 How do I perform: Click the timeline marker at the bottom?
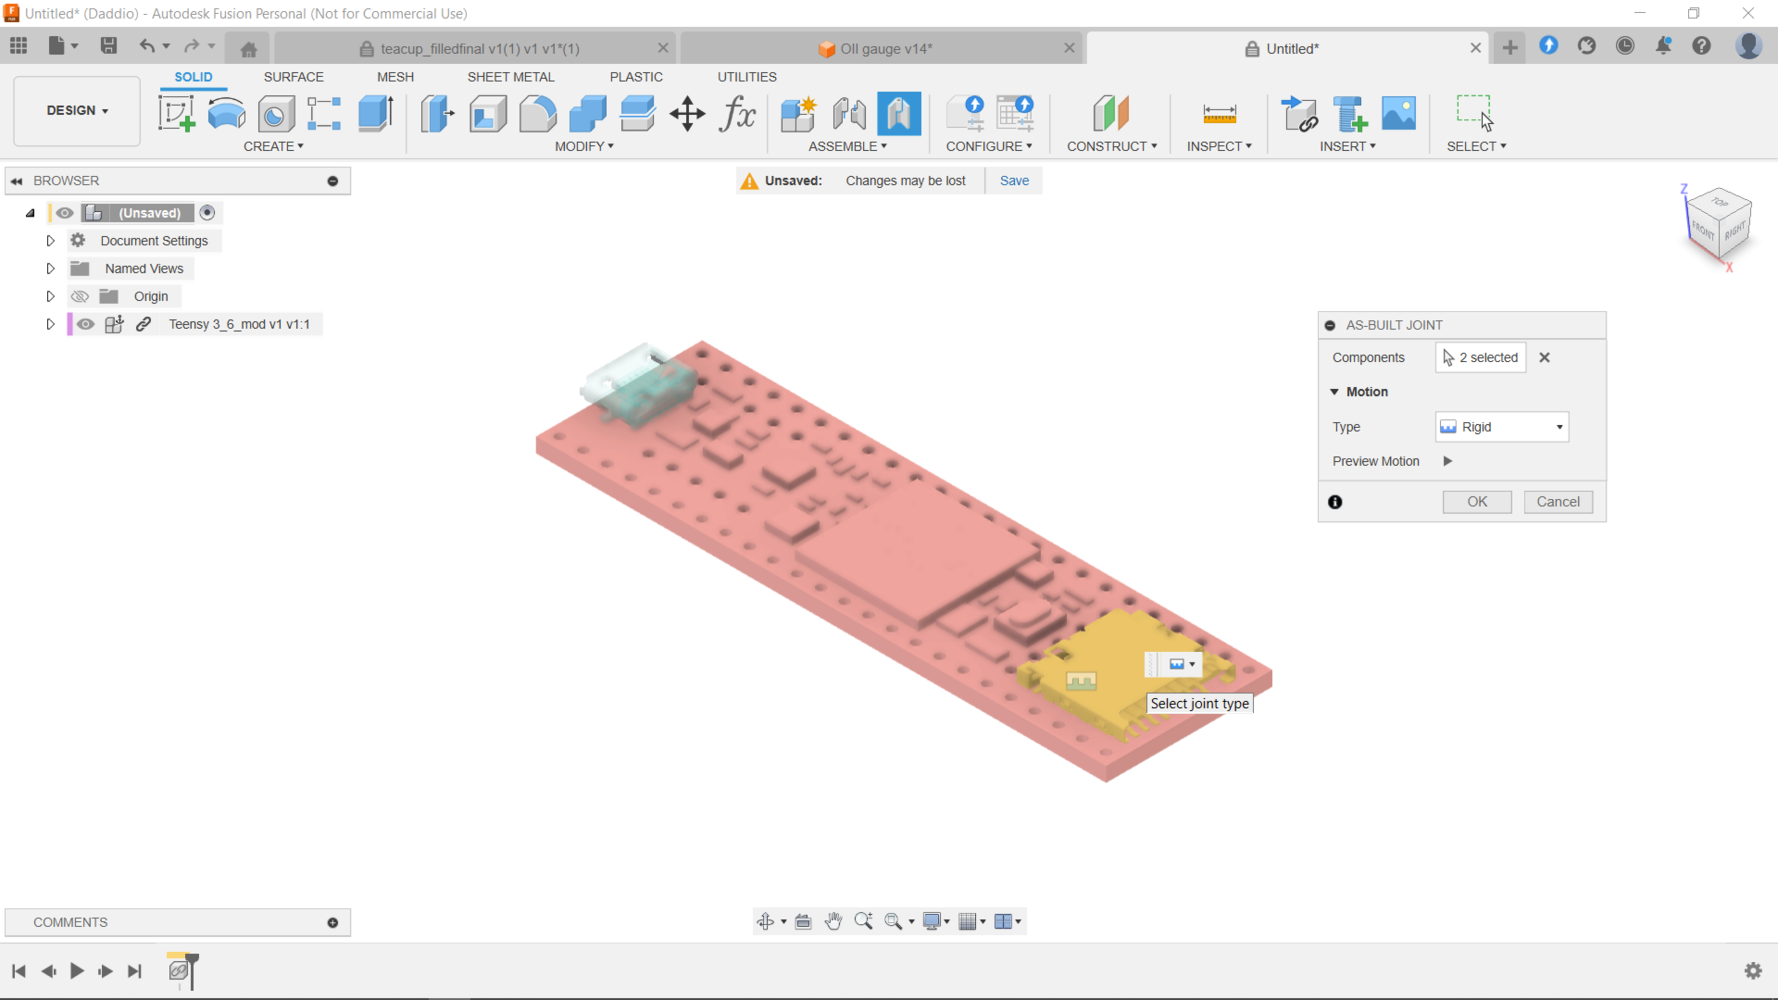(180, 971)
